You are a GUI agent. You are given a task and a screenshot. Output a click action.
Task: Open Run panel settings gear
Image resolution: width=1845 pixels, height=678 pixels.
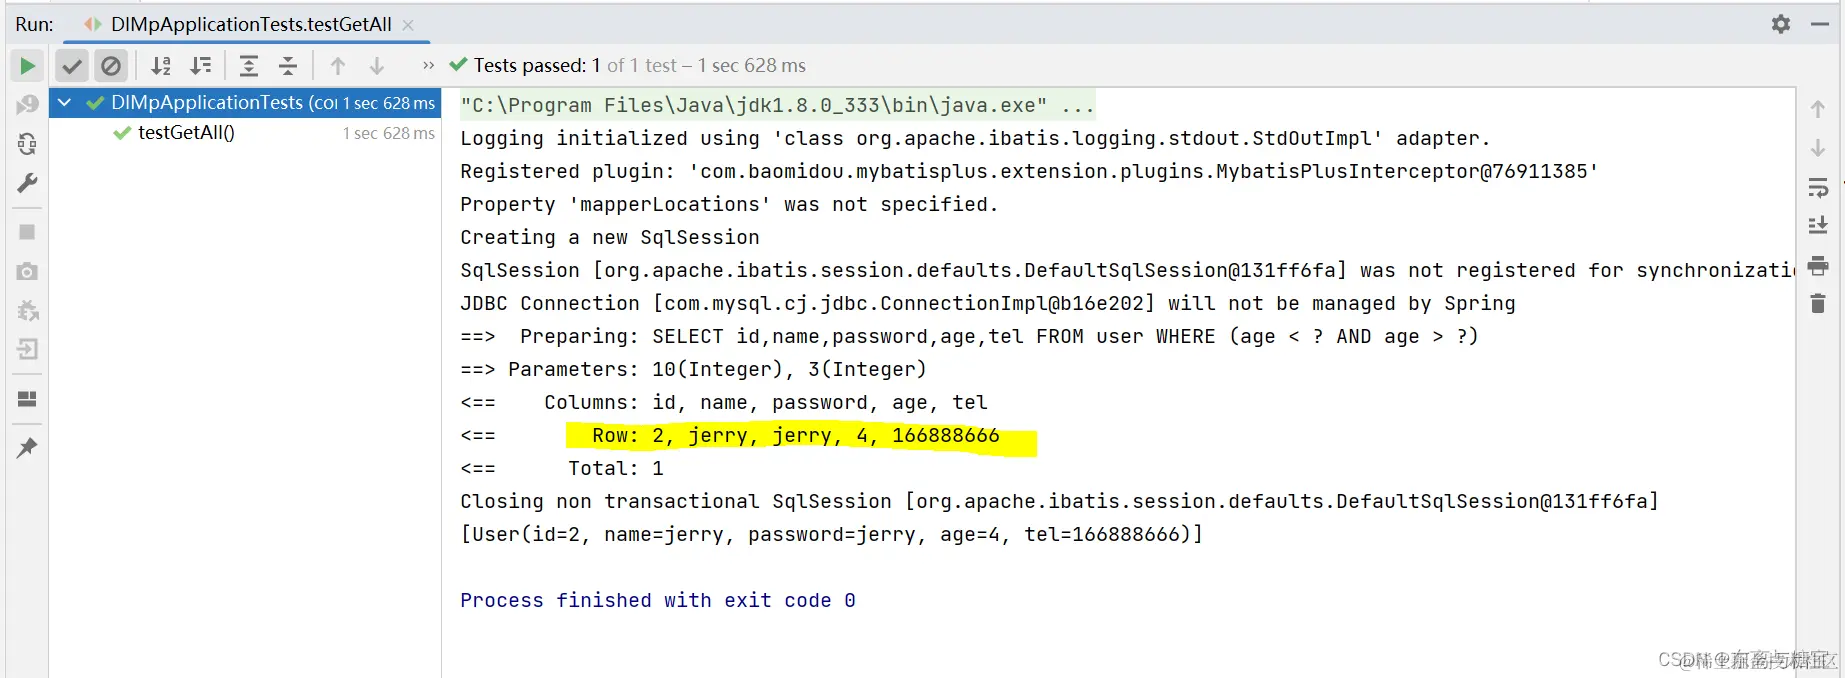pyautogui.click(x=1781, y=24)
